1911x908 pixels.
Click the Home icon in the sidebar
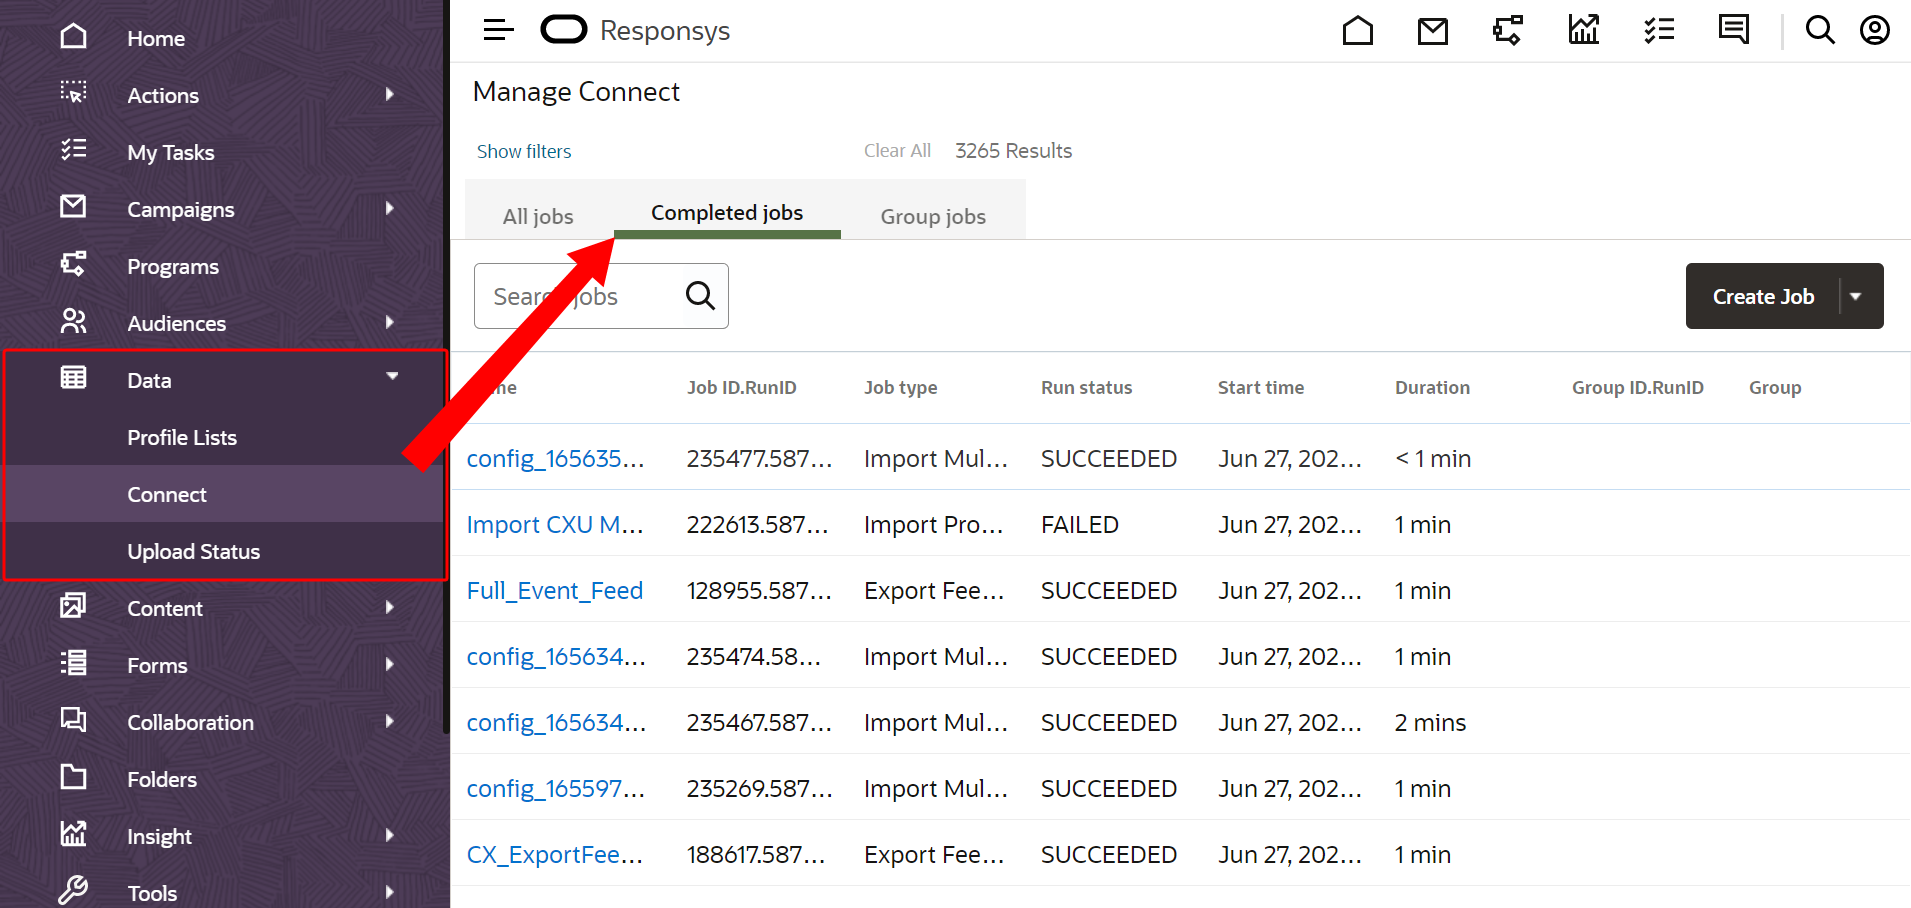73,37
